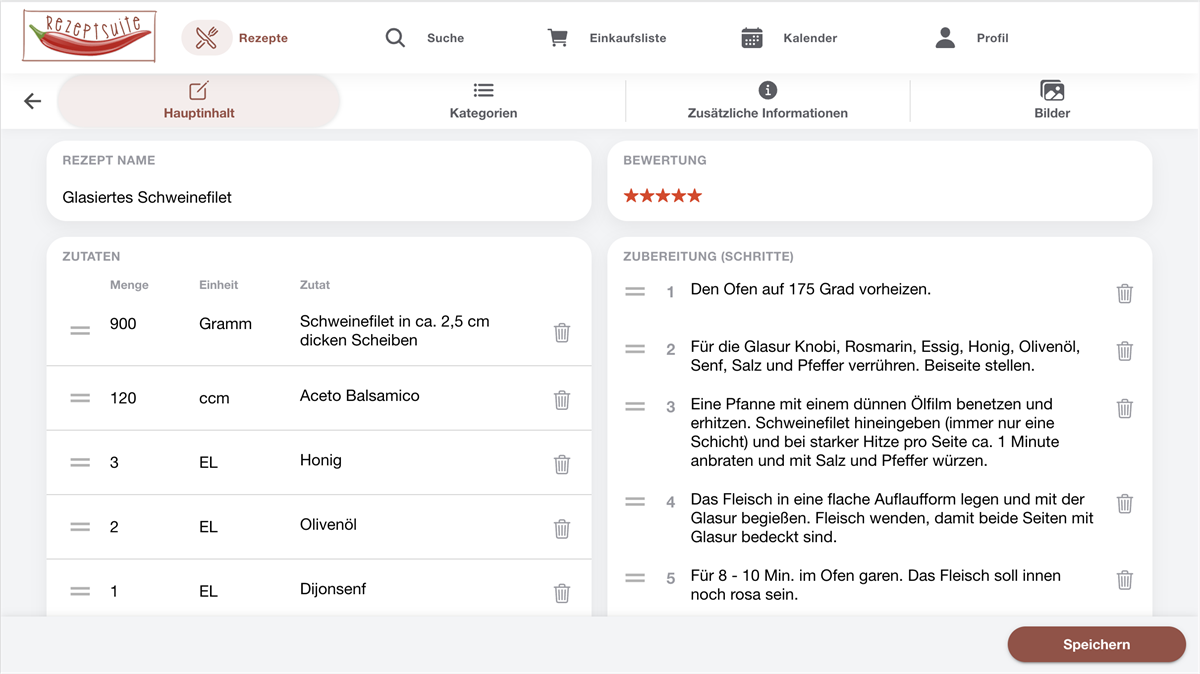Click the Rezept Name field with Glasiertes Schweinefilet
The image size is (1200, 674).
[319, 197]
